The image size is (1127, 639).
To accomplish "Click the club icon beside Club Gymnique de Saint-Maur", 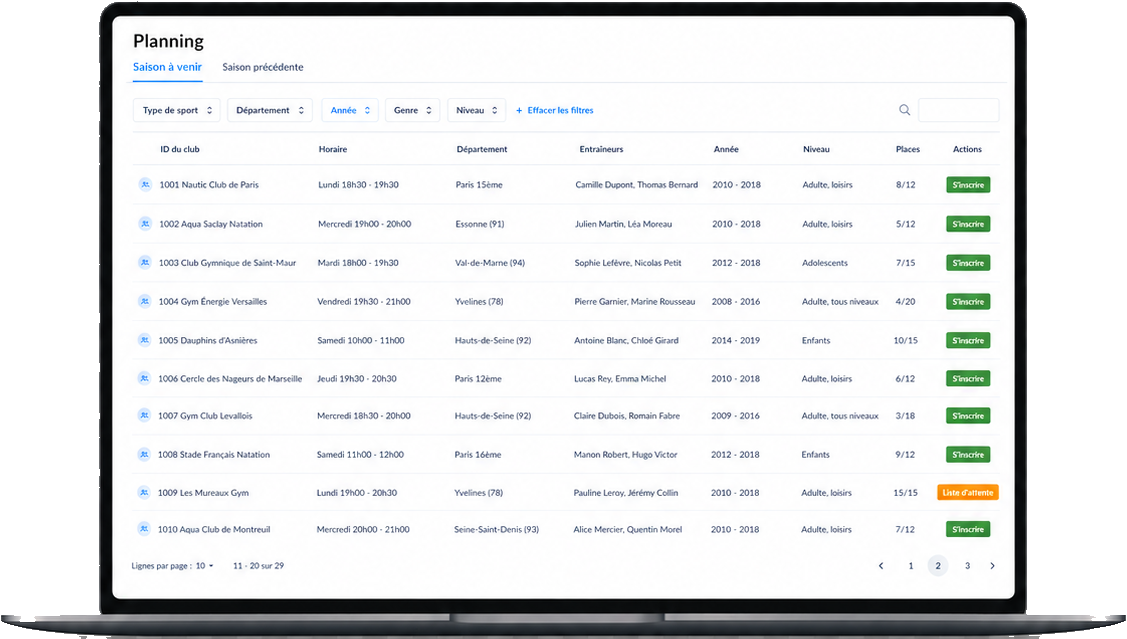I will pos(144,262).
